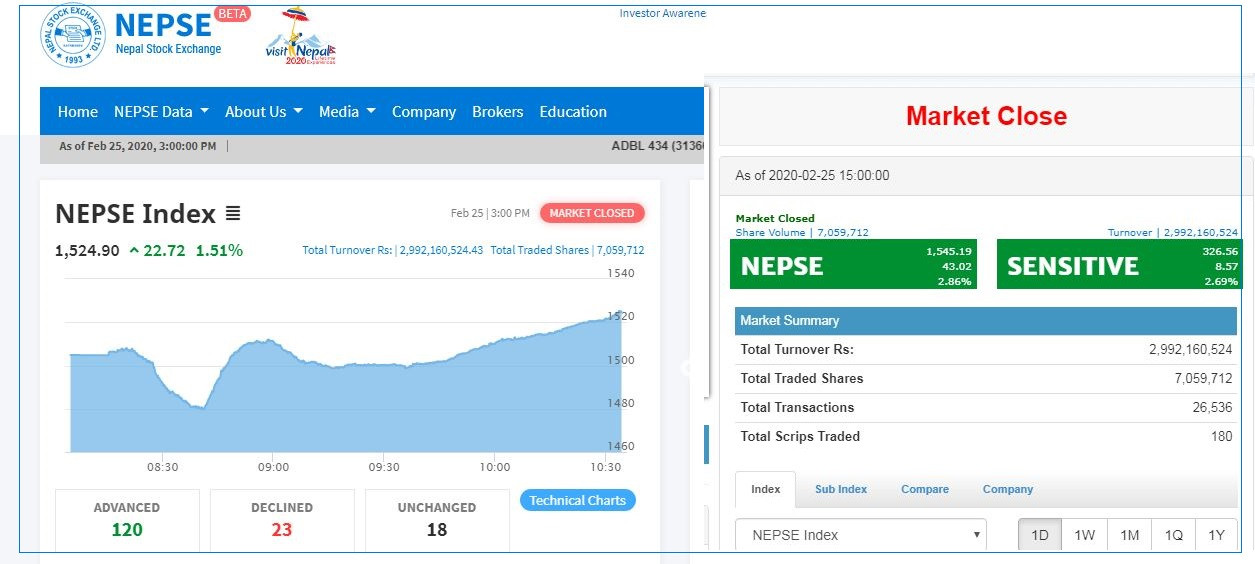
Task: Click the green up arrow before 22.72
Action: (x=134, y=250)
